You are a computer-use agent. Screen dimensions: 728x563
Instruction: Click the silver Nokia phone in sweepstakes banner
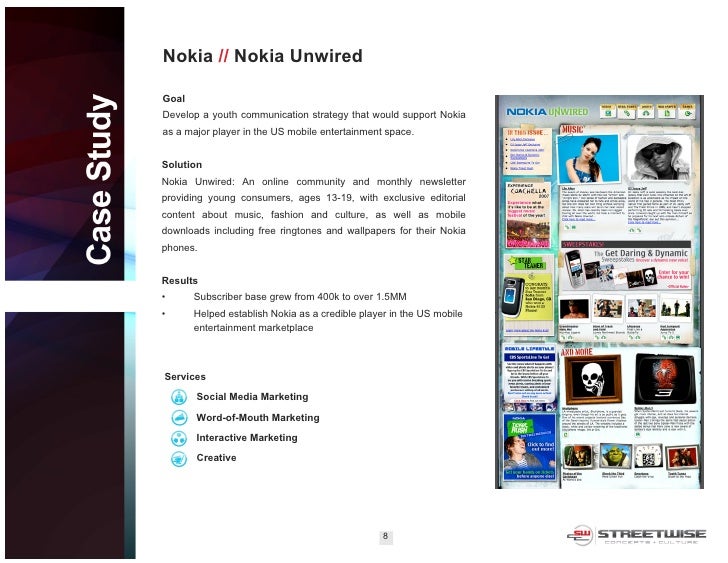click(574, 268)
